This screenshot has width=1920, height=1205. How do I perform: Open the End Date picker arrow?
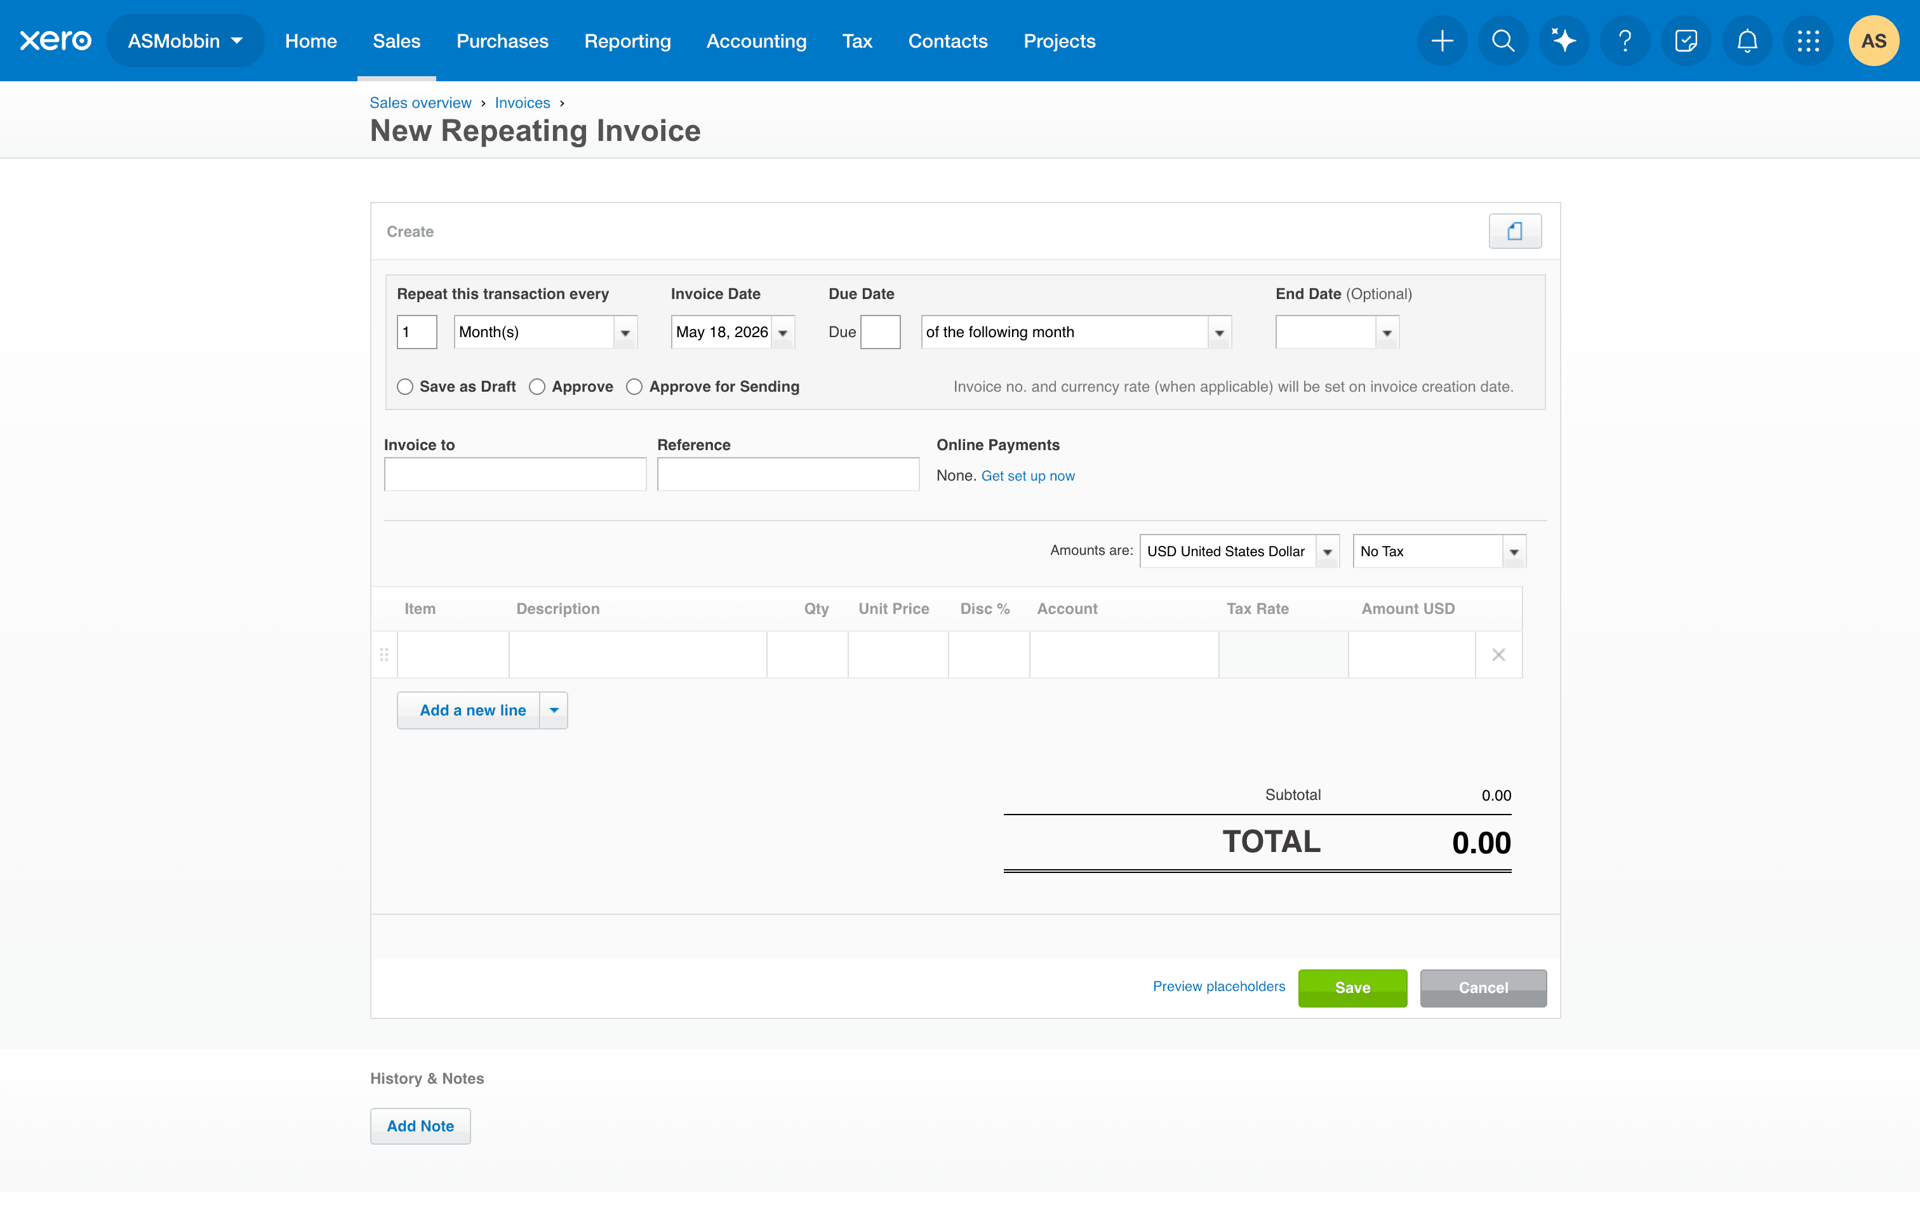point(1386,332)
